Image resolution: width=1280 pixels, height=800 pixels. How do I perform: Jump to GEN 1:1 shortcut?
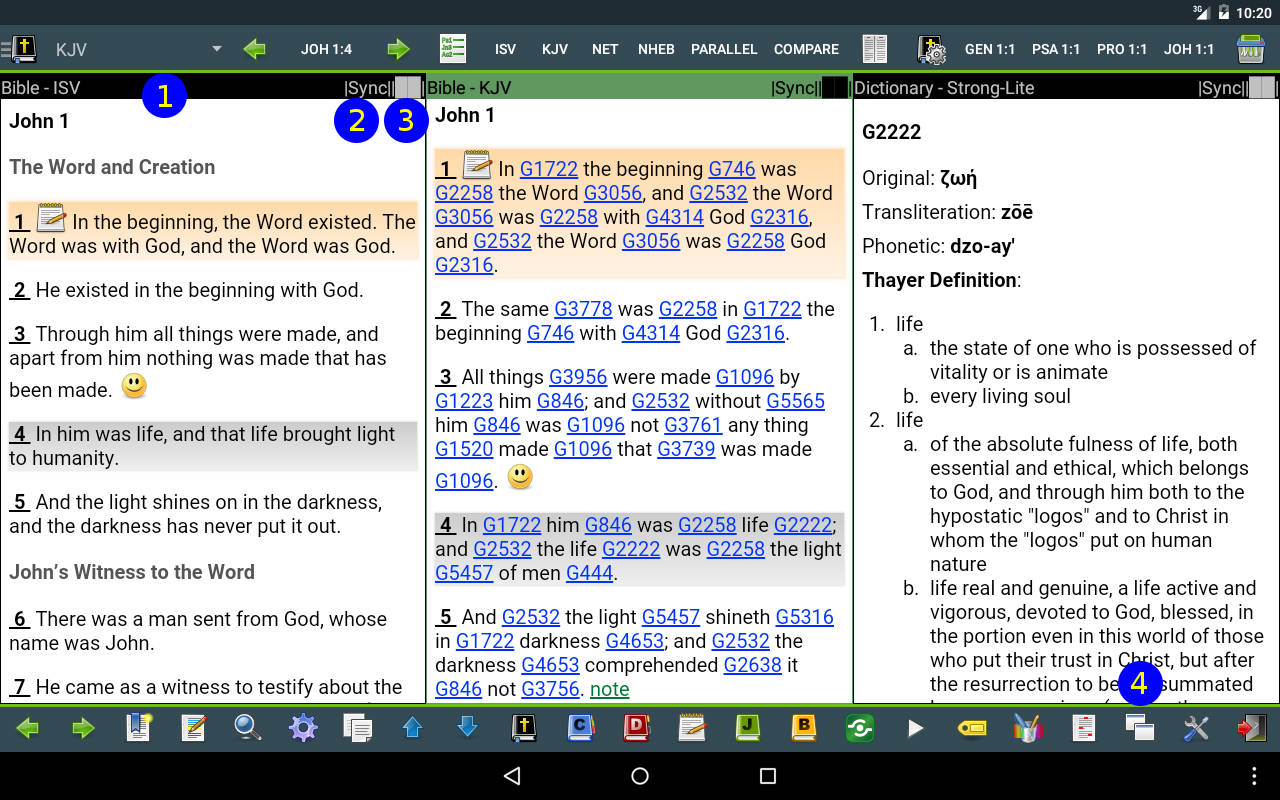click(x=990, y=49)
